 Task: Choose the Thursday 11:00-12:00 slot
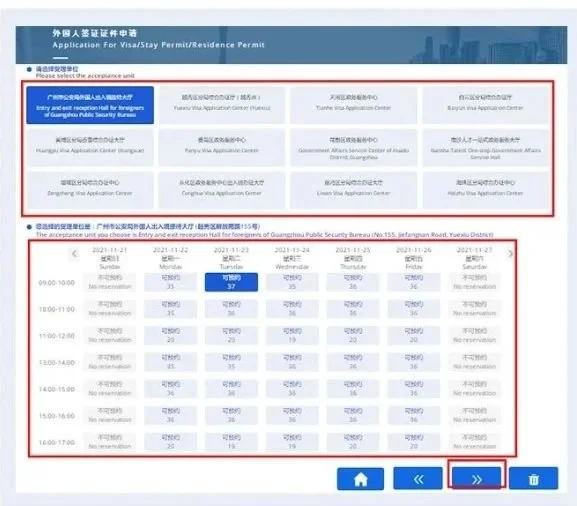click(x=353, y=336)
